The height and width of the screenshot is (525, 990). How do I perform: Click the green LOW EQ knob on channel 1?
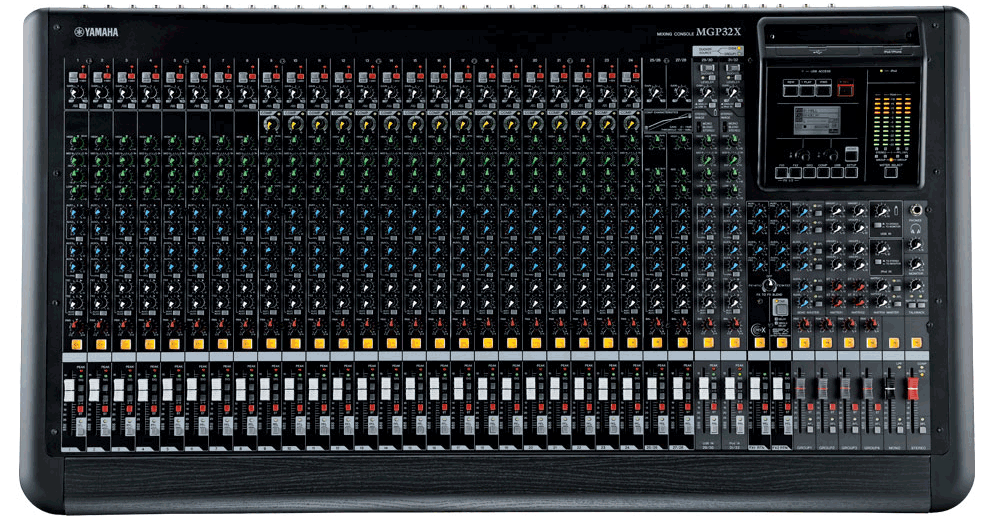point(75,191)
